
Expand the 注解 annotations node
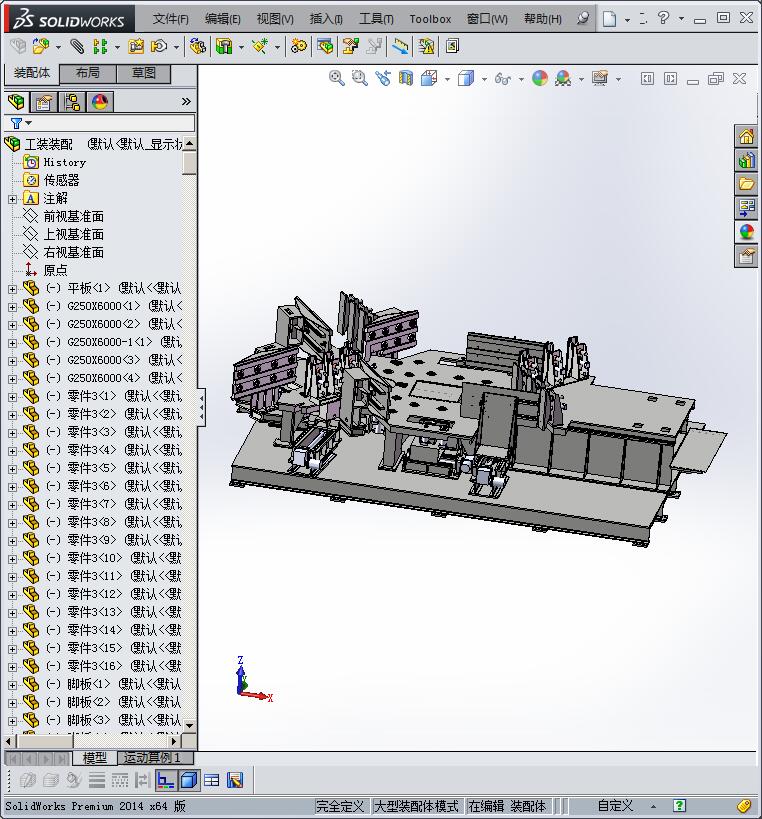pos(12,199)
